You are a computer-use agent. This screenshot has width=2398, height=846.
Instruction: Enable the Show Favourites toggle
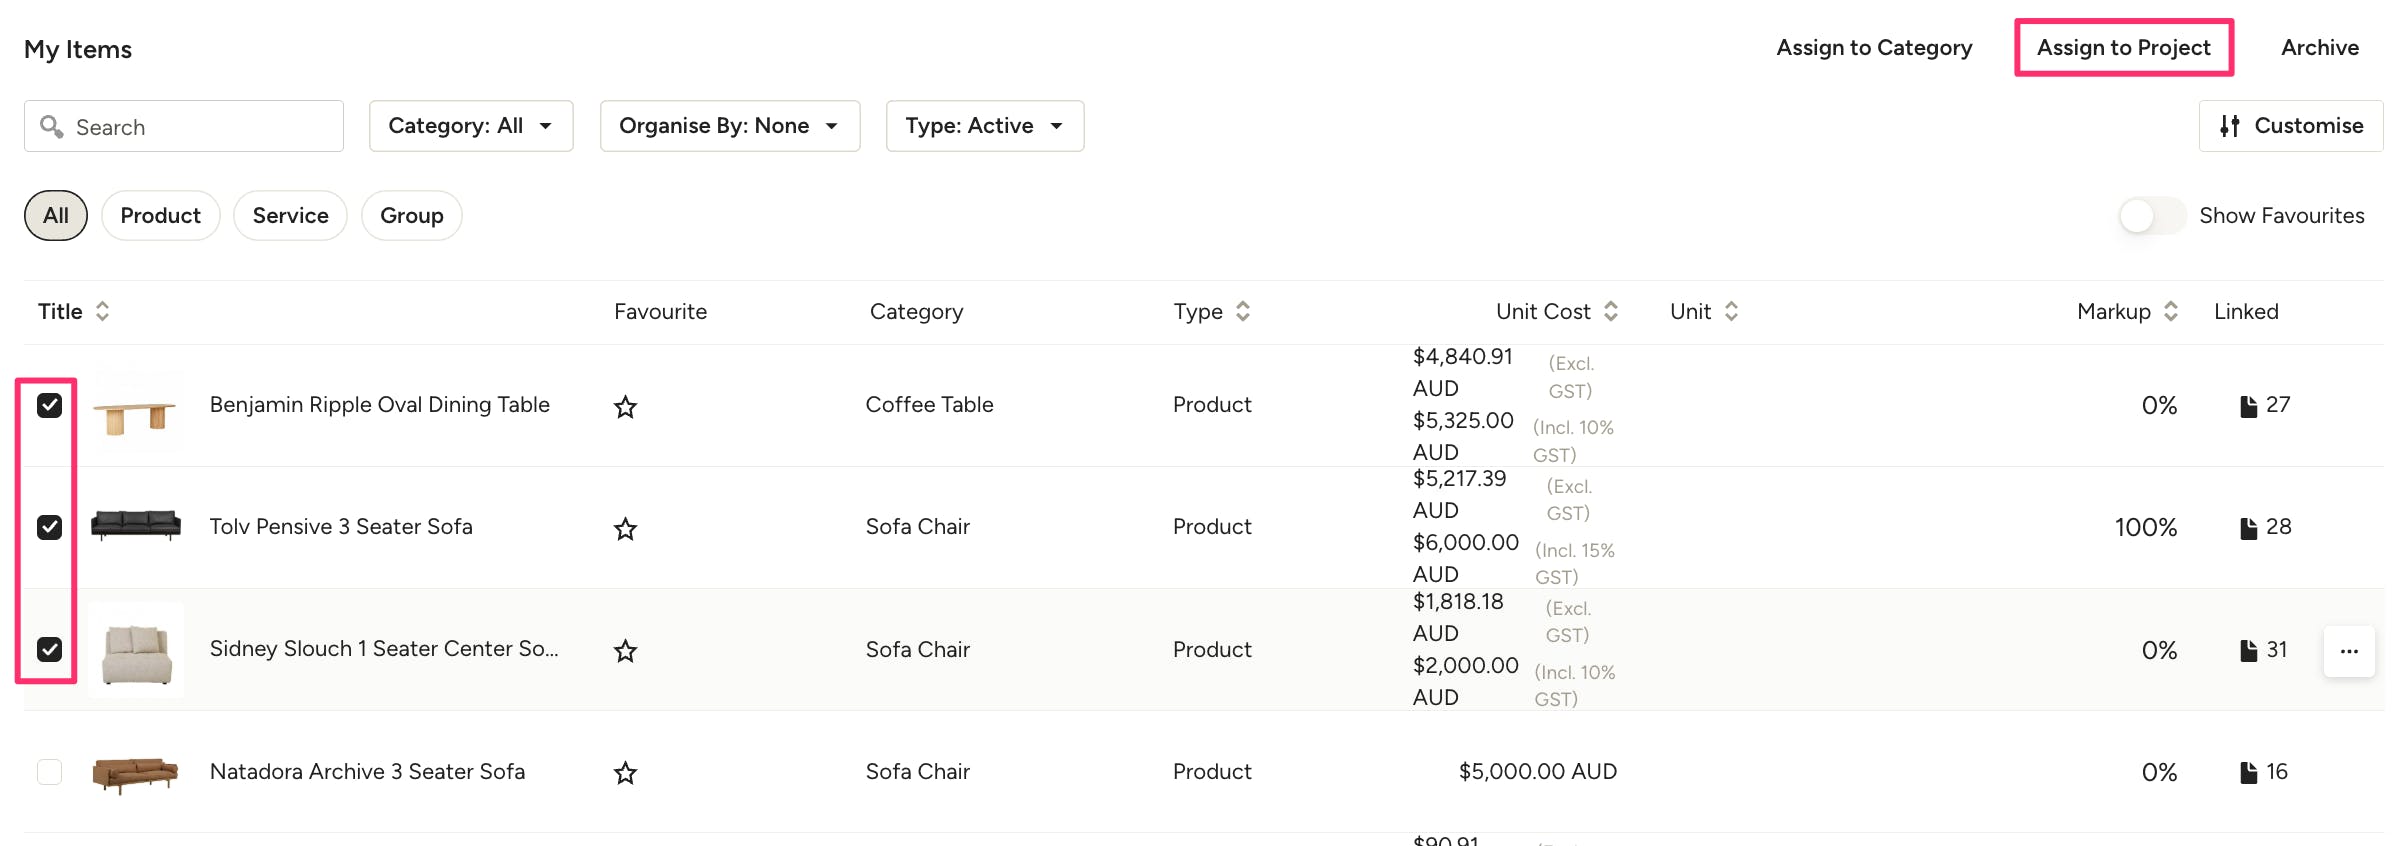click(2150, 216)
